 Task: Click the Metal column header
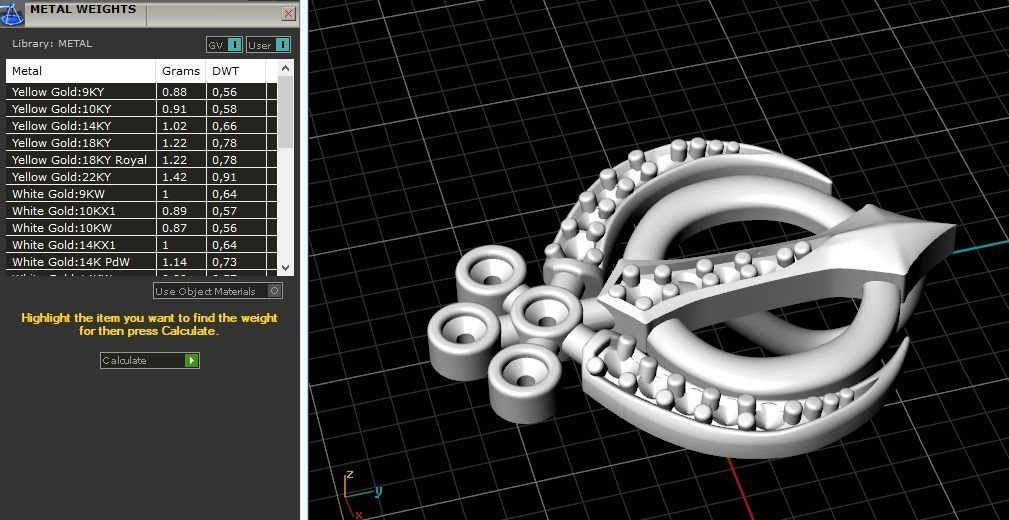coord(81,71)
